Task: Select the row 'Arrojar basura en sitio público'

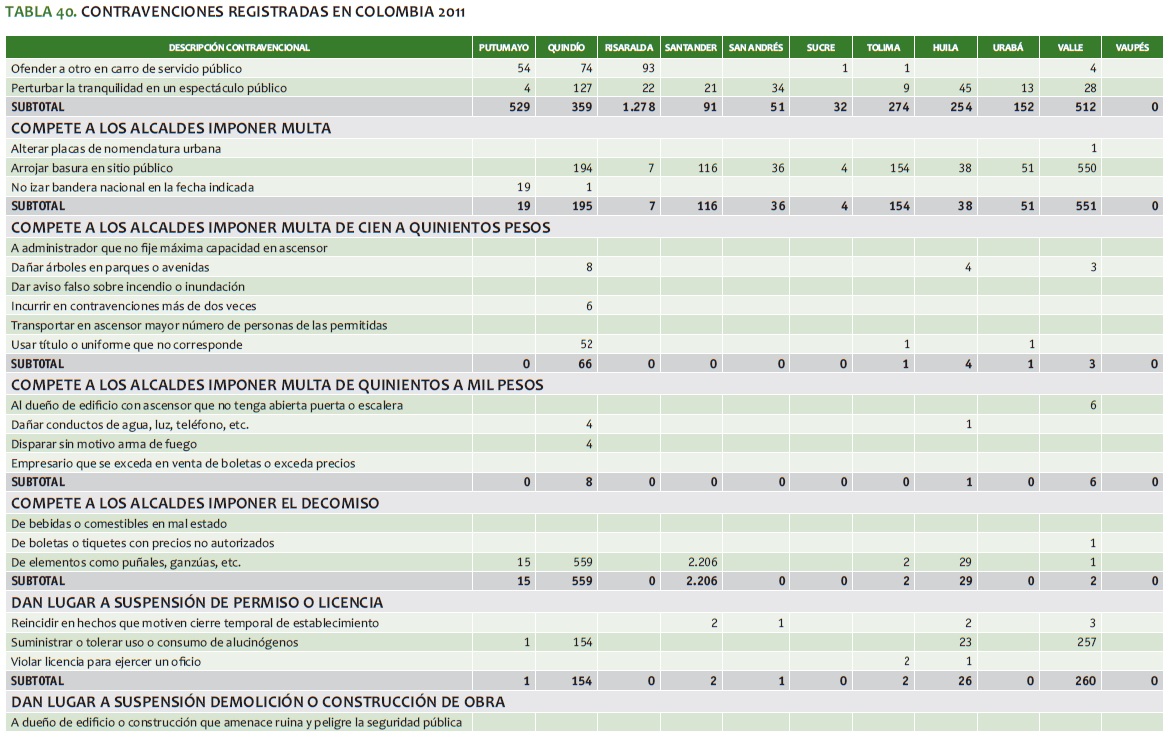Action: [x=92, y=168]
